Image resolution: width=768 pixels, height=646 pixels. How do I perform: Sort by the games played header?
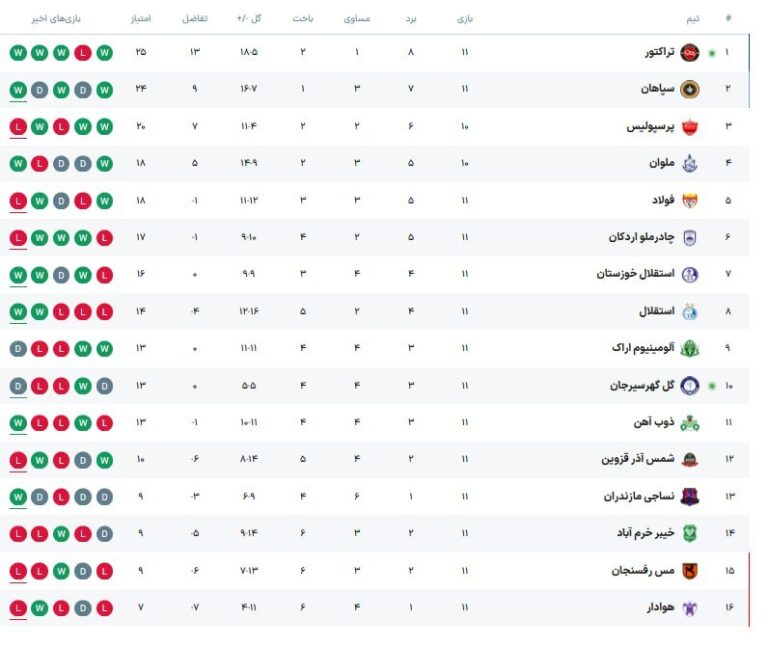coord(465,19)
